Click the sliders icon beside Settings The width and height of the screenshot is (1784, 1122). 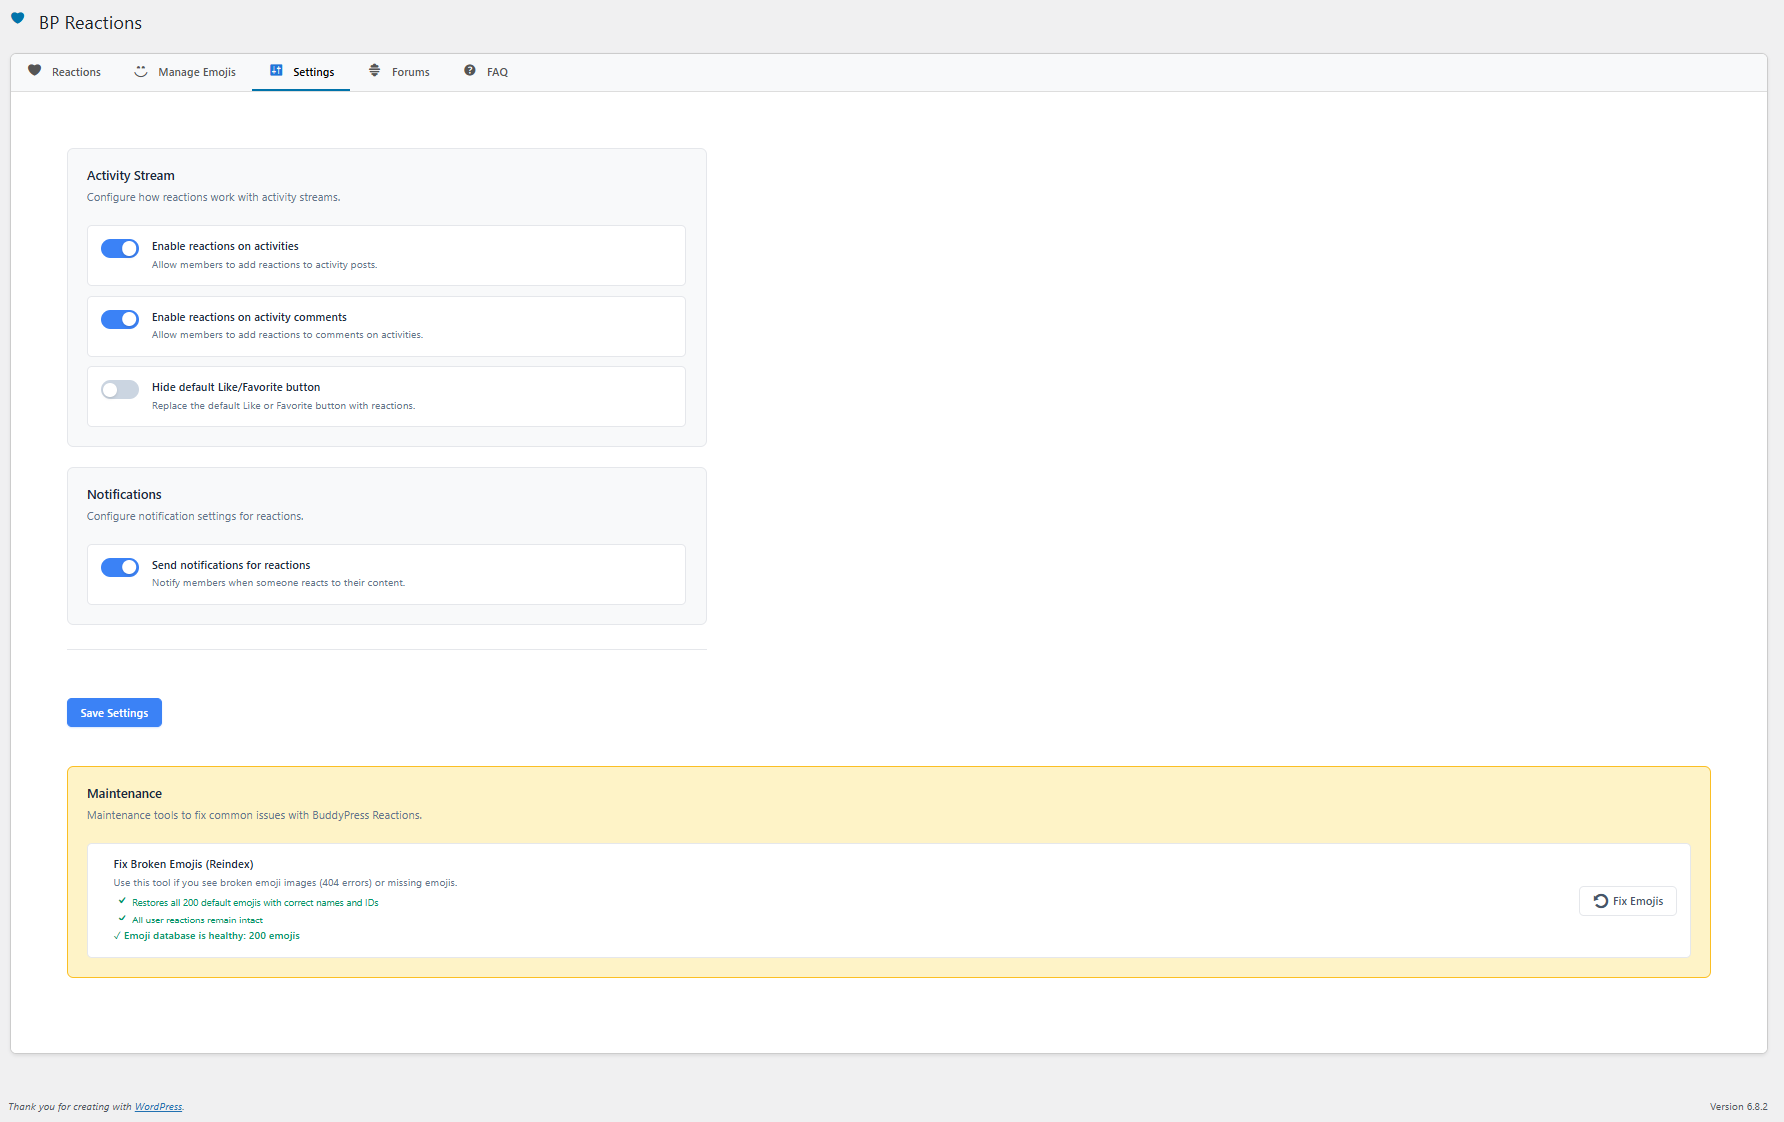(276, 70)
